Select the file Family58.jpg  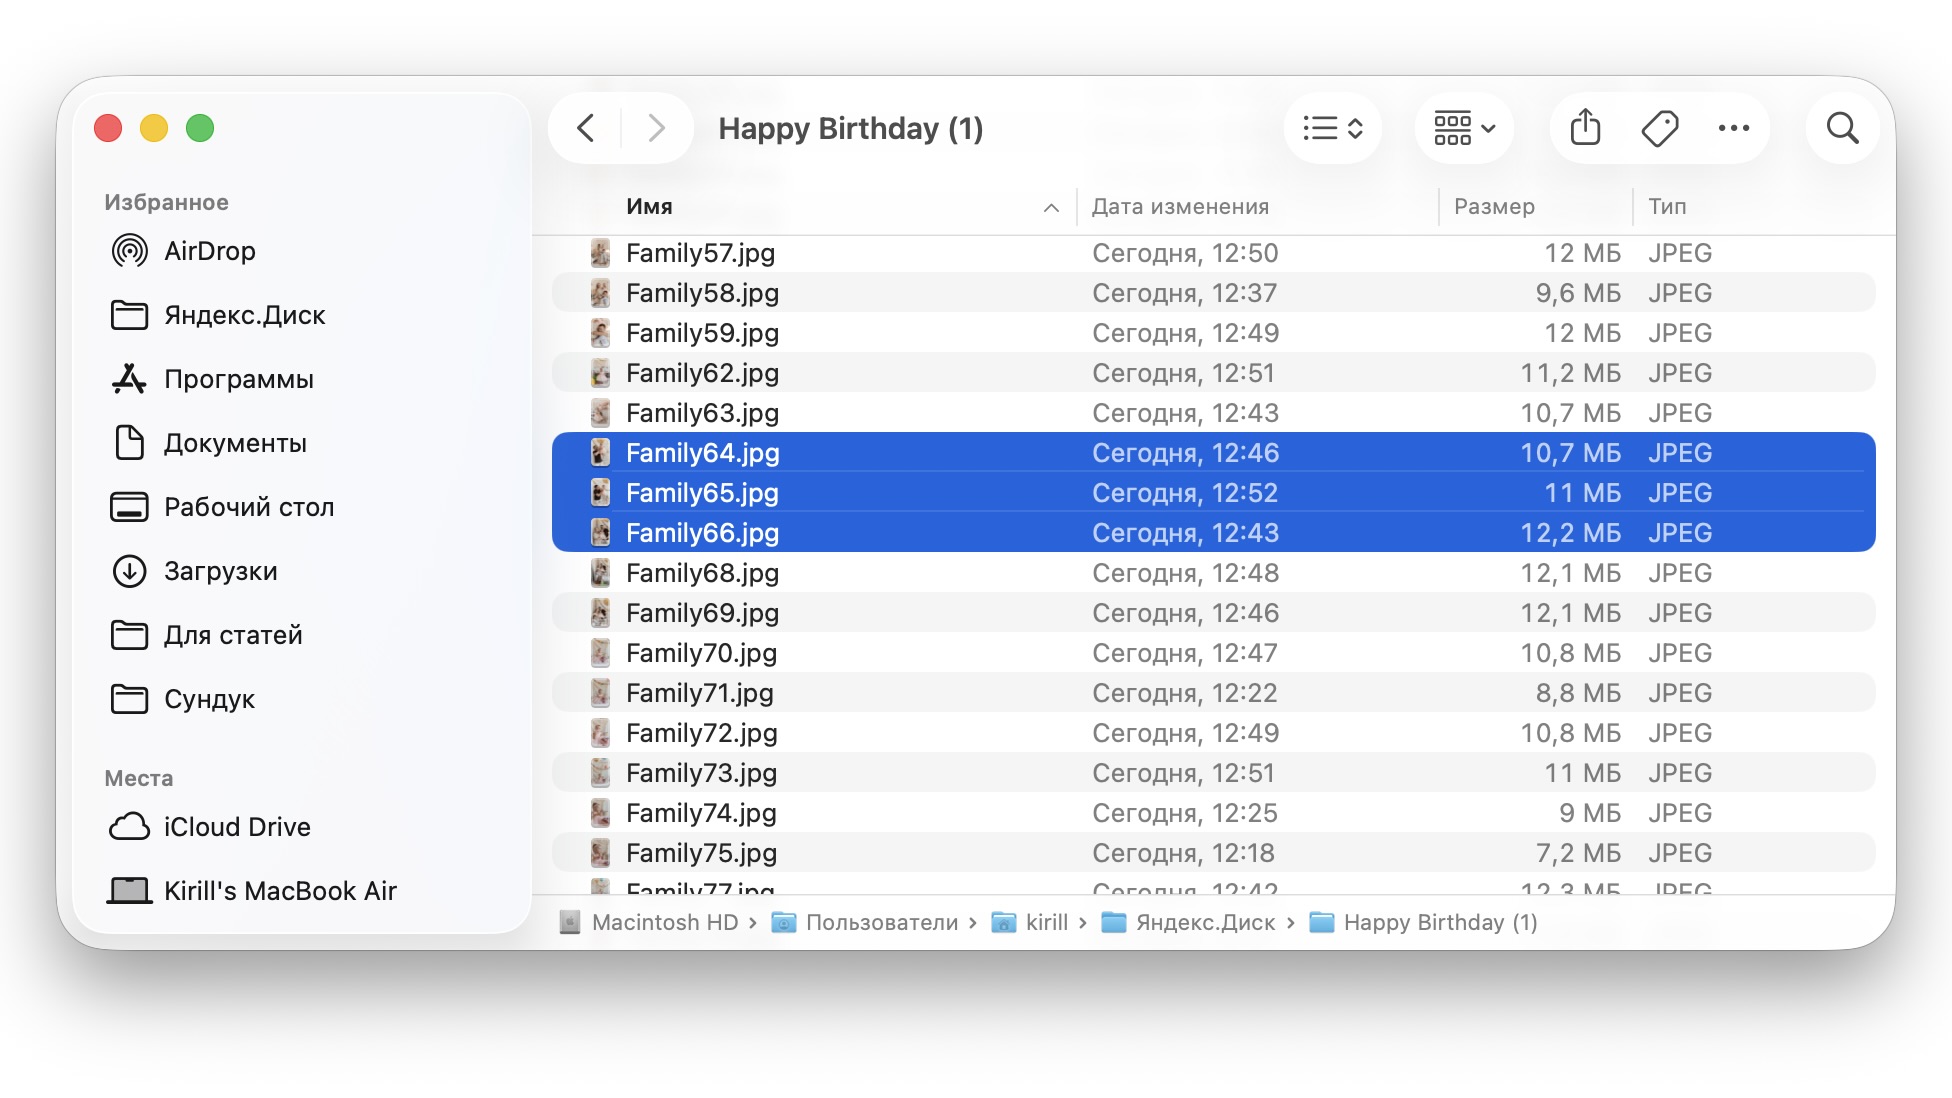coord(1213,293)
